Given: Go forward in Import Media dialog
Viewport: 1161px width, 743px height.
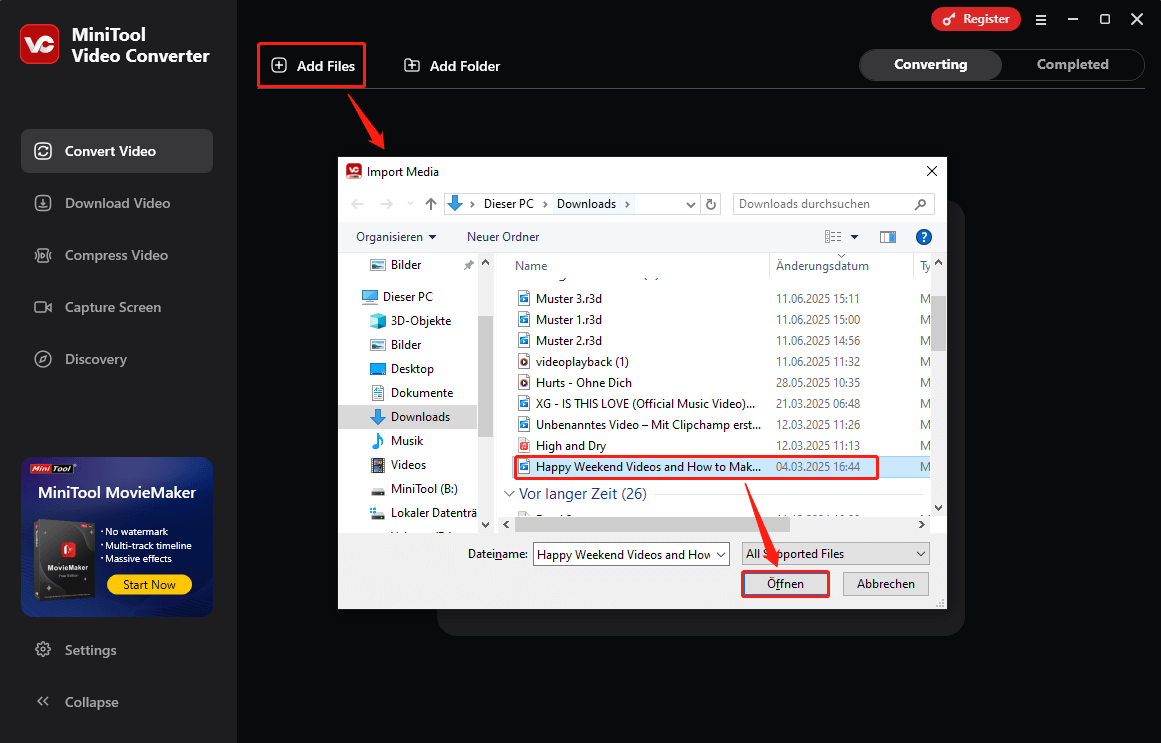Looking at the screenshot, I should (x=387, y=204).
